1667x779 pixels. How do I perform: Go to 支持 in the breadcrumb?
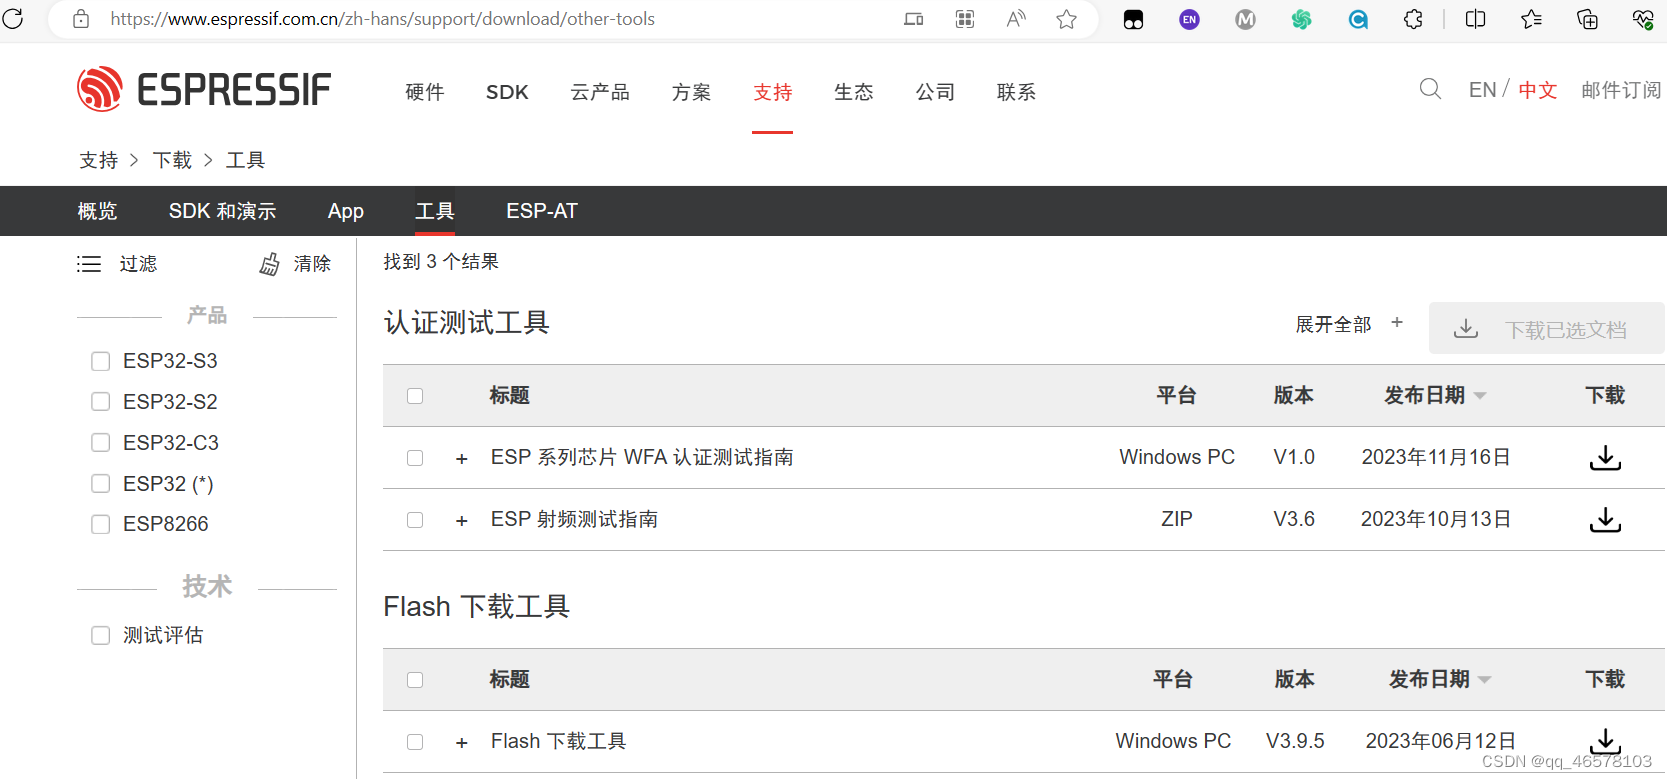[99, 160]
